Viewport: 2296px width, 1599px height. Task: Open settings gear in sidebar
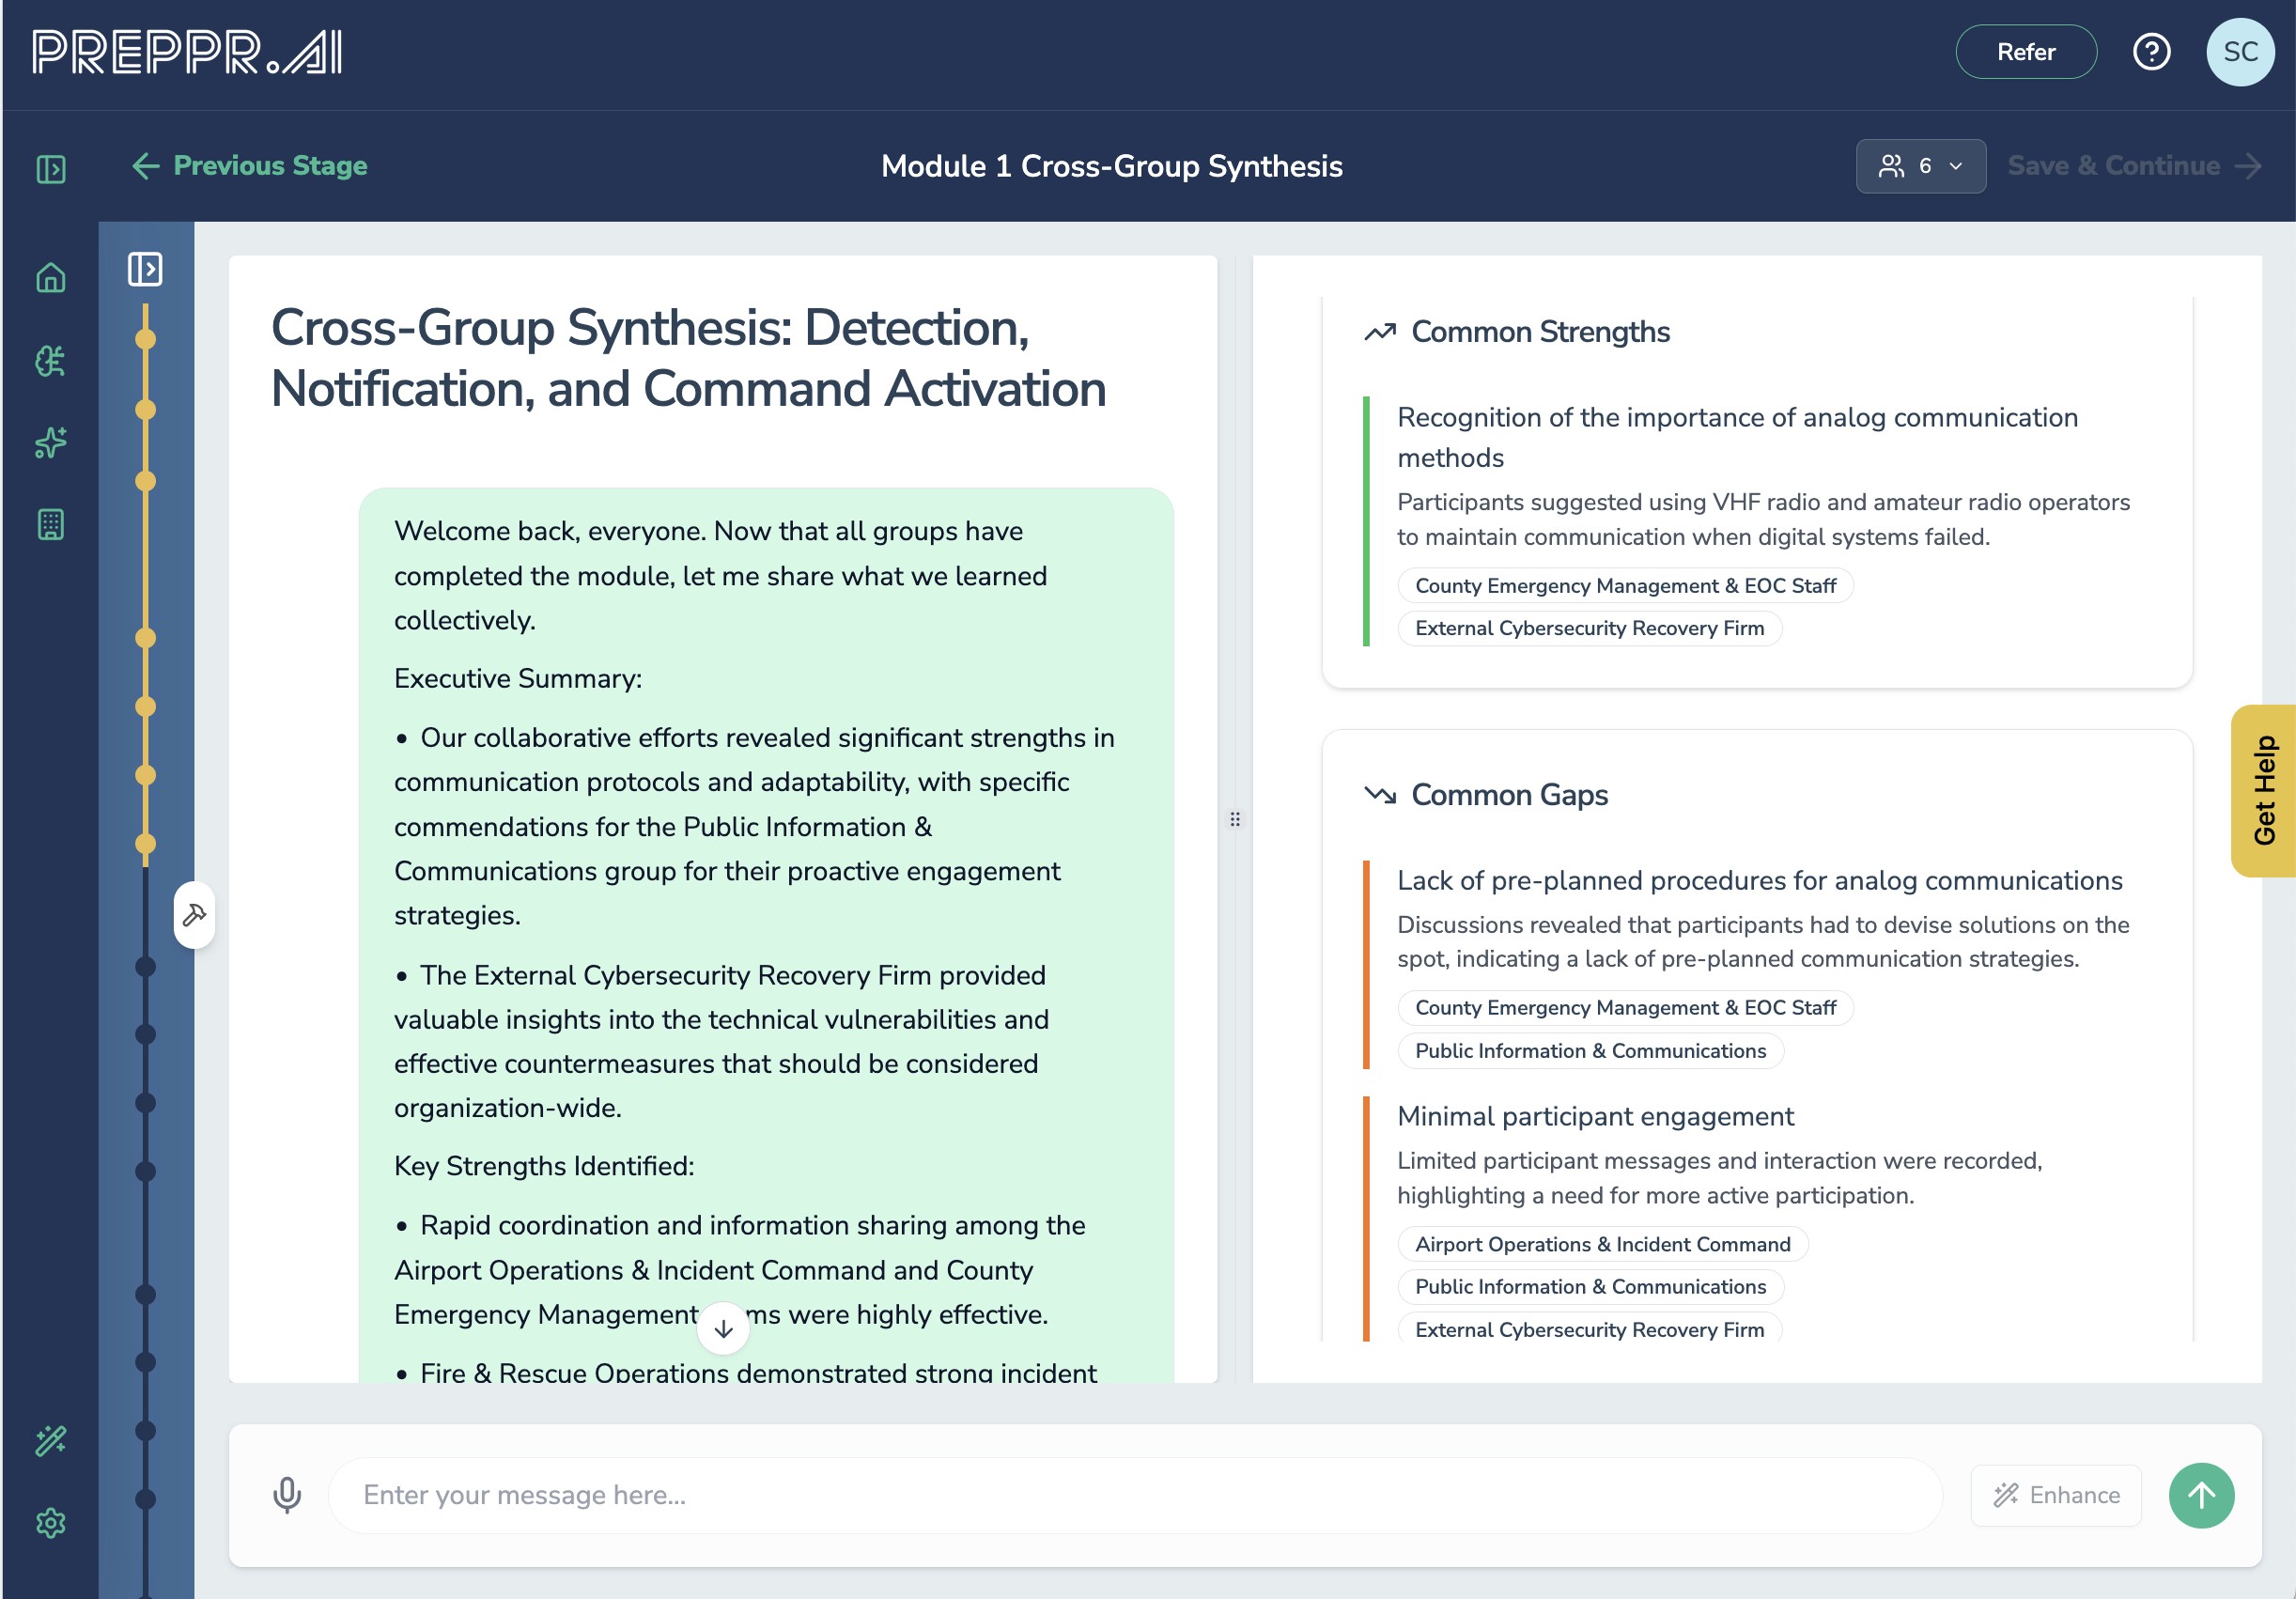coord(51,1523)
